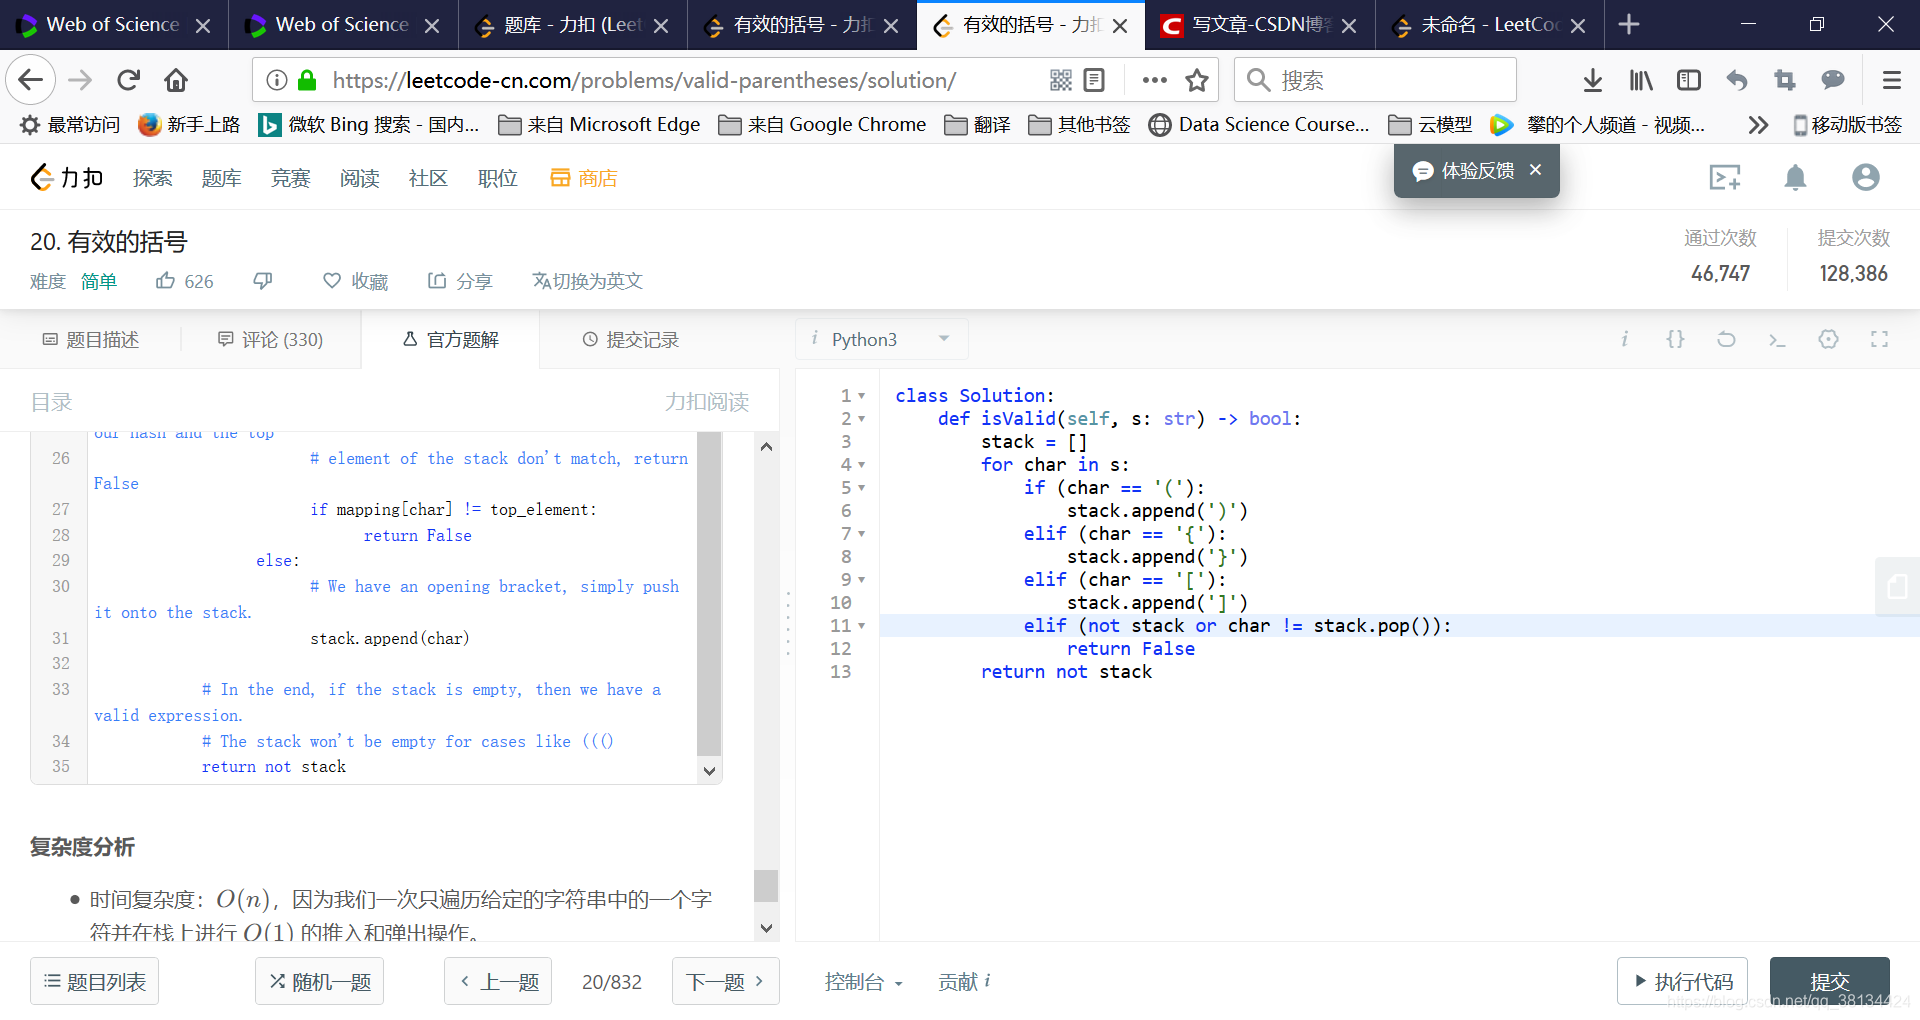Open 竞赛 in the top navigation
The height and width of the screenshot is (1020, 1920).
[x=290, y=178]
